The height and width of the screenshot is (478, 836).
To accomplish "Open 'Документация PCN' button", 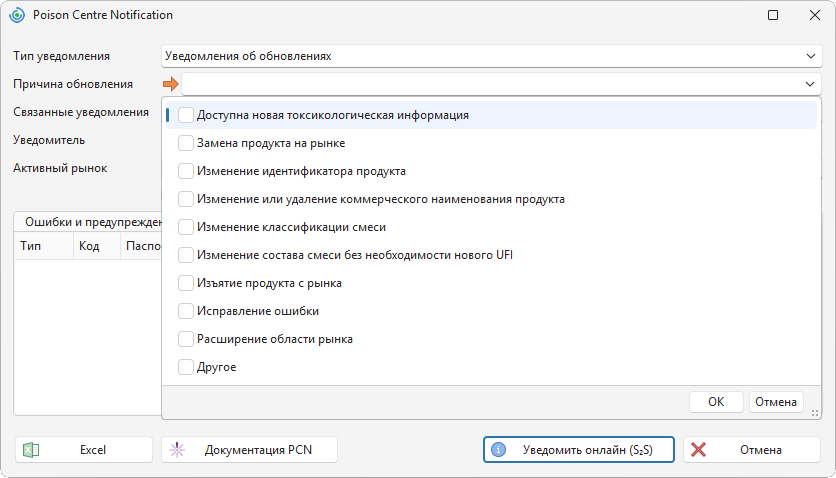I will (x=250, y=450).
